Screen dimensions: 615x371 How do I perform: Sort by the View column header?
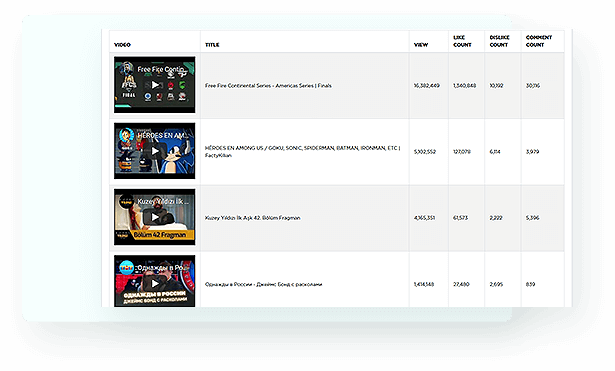point(421,45)
